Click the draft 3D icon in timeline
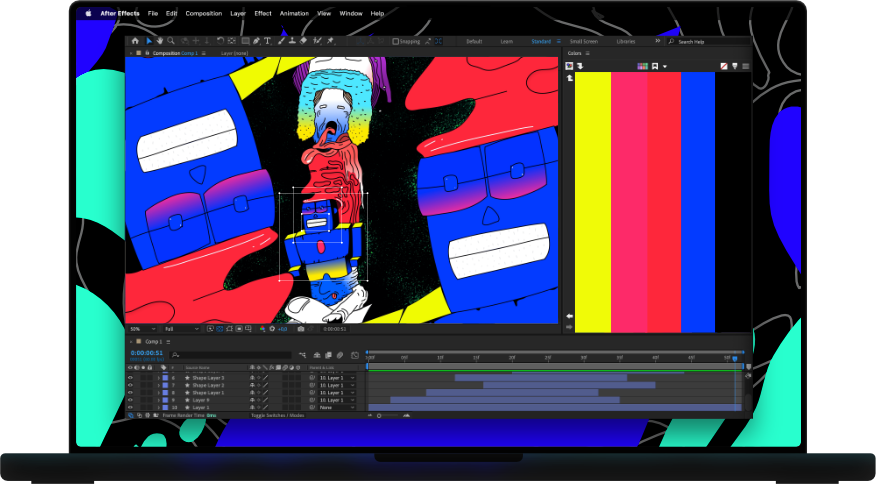876x484 pixels. [317, 355]
